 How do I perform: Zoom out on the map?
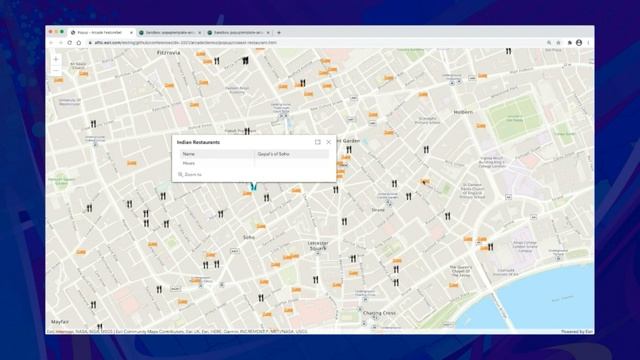(x=56, y=70)
